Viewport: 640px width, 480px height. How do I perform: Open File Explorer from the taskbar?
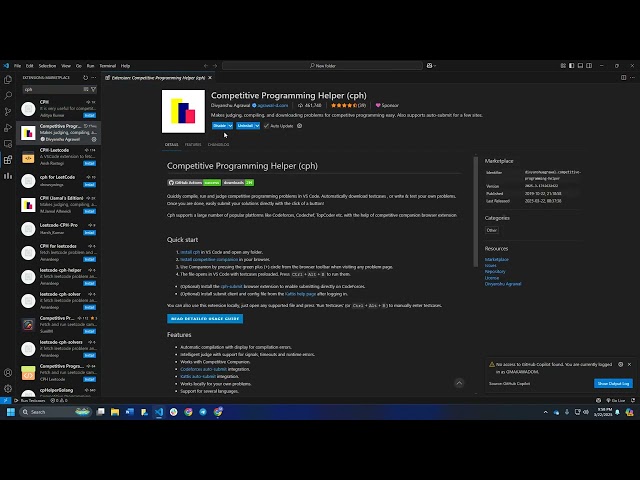coord(115,412)
